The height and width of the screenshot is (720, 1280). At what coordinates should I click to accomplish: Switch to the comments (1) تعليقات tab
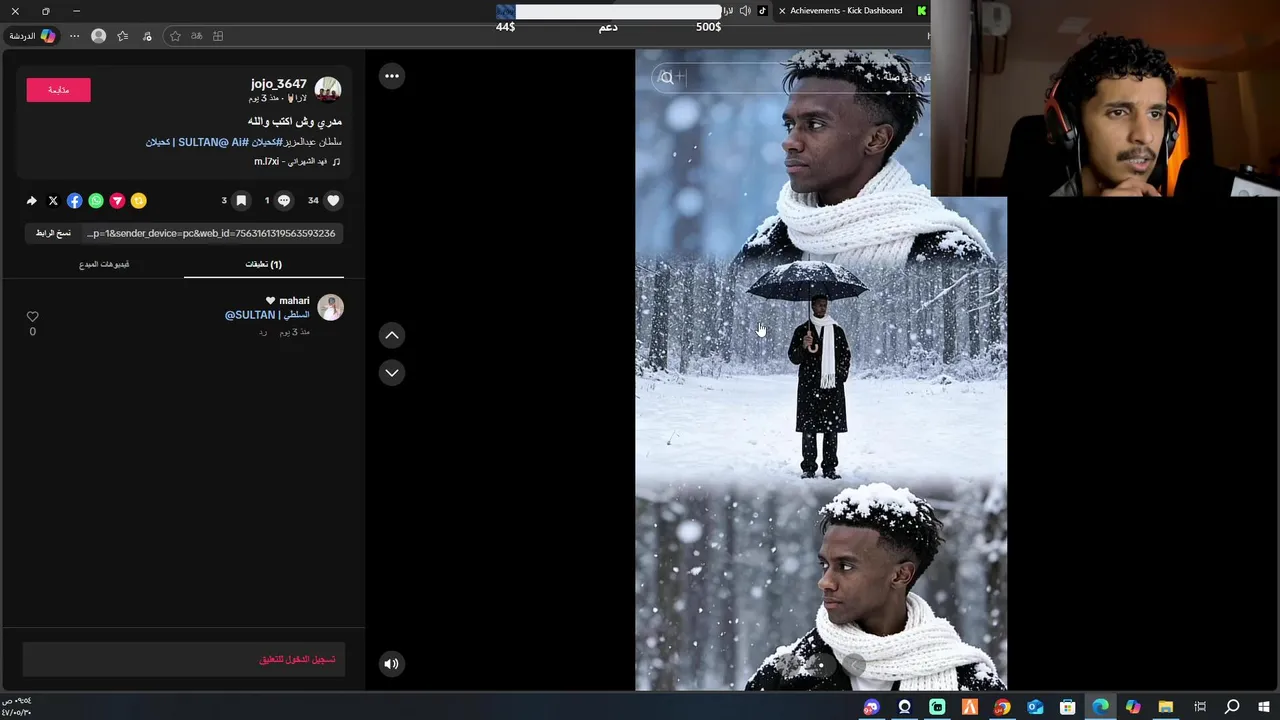click(263, 264)
